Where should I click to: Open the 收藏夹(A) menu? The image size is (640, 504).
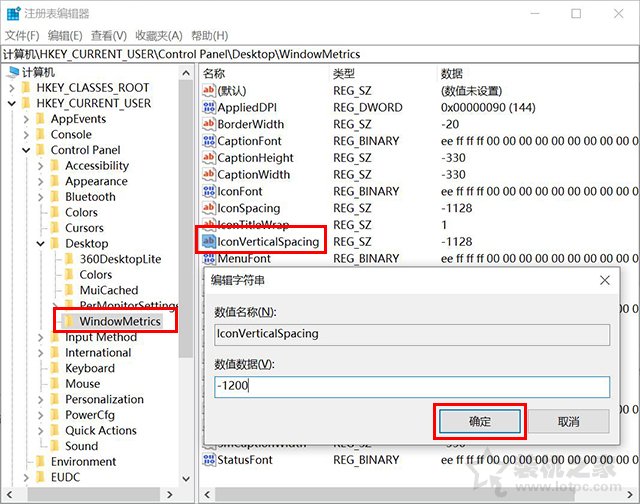pos(159,36)
